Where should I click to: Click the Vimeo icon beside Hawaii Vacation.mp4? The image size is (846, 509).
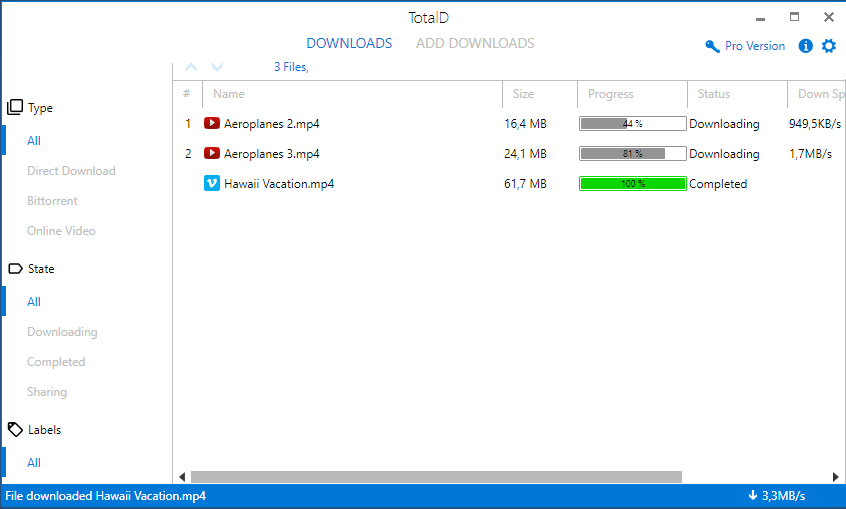point(212,184)
